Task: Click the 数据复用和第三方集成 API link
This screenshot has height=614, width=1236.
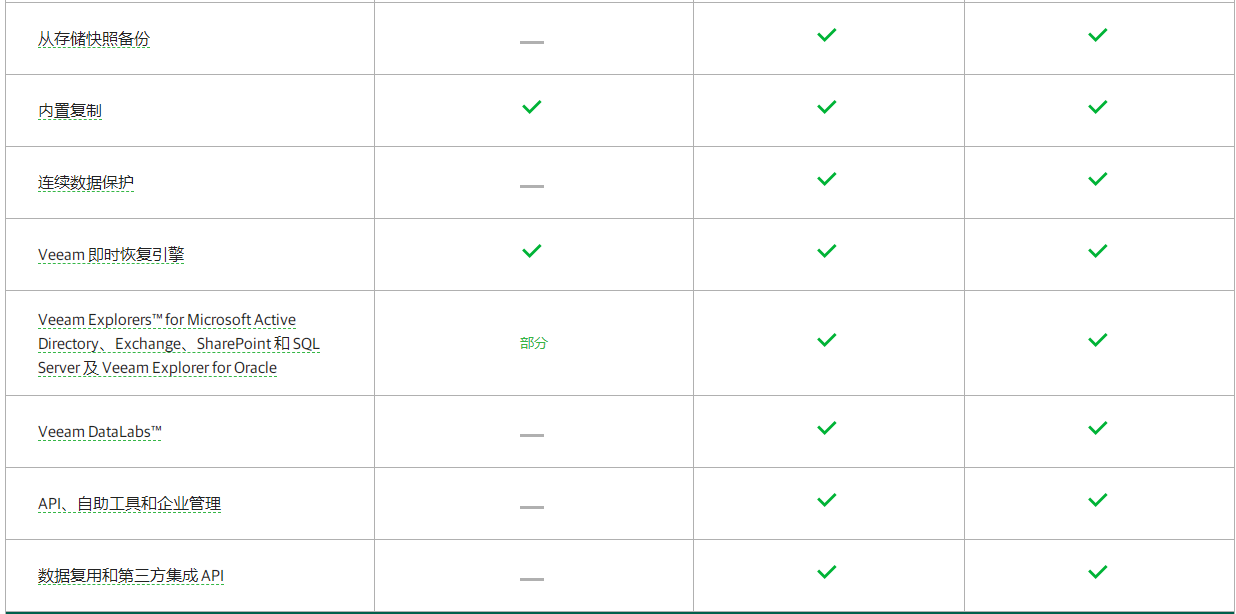Action: tap(131, 576)
